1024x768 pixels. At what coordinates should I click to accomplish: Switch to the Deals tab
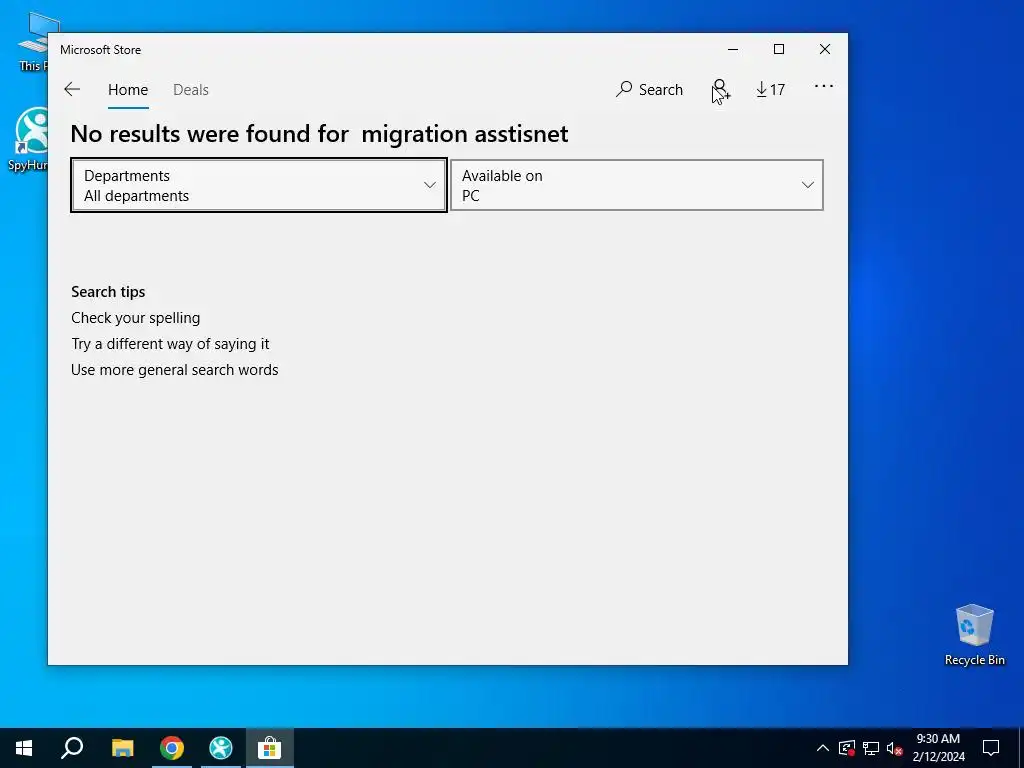[191, 89]
